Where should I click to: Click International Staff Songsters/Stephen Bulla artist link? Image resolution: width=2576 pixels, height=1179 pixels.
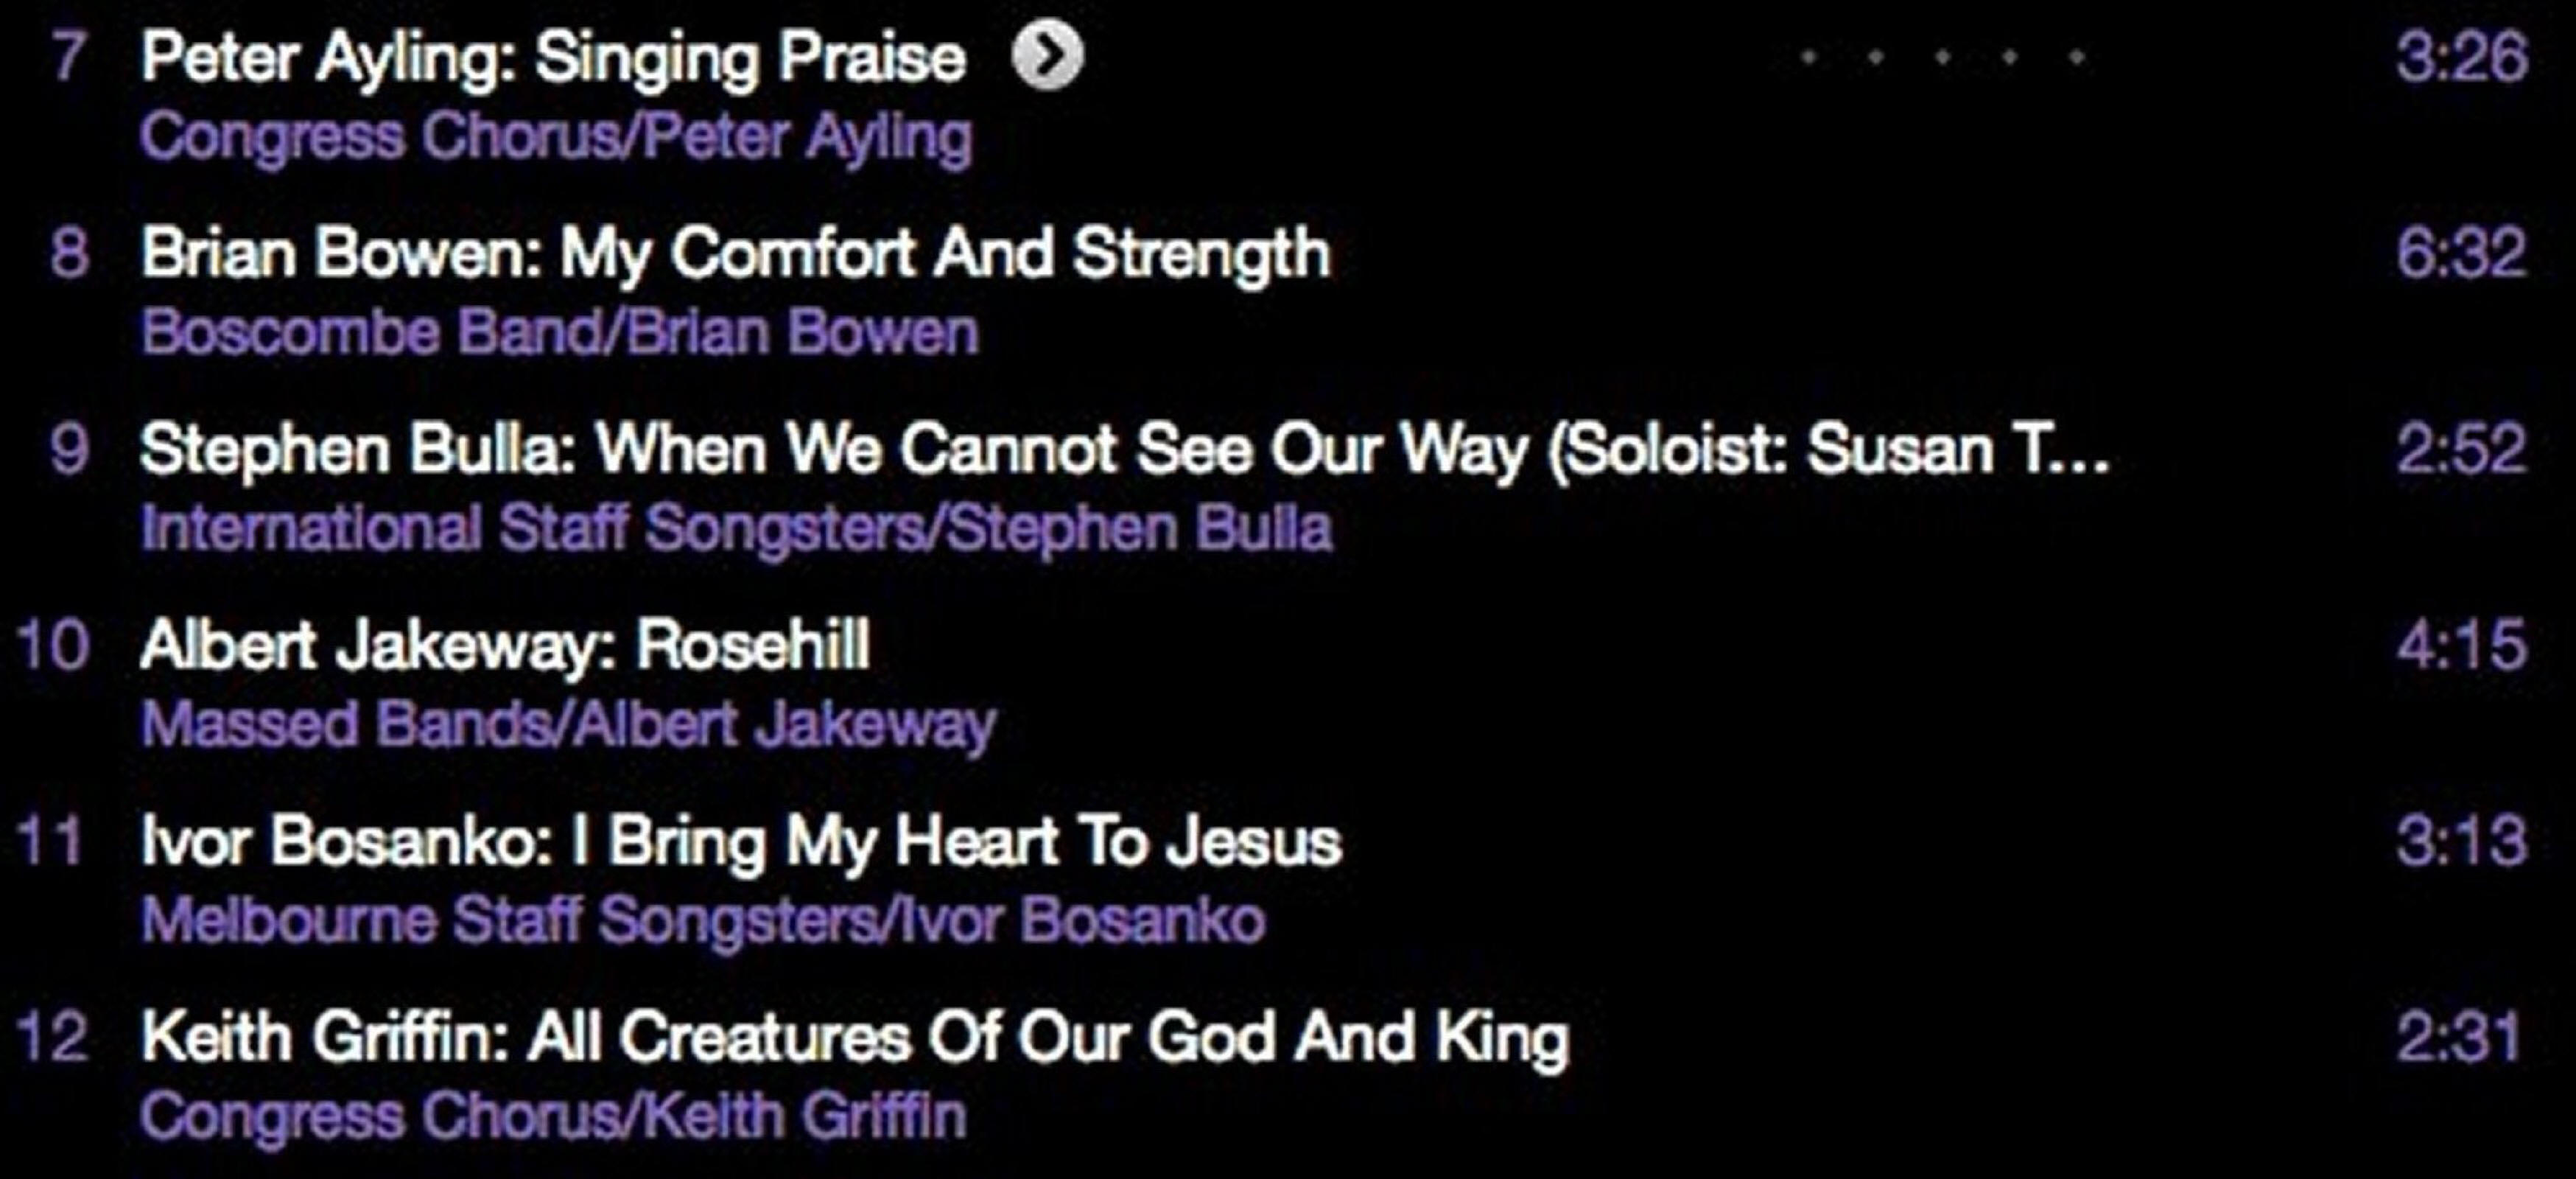coord(736,529)
